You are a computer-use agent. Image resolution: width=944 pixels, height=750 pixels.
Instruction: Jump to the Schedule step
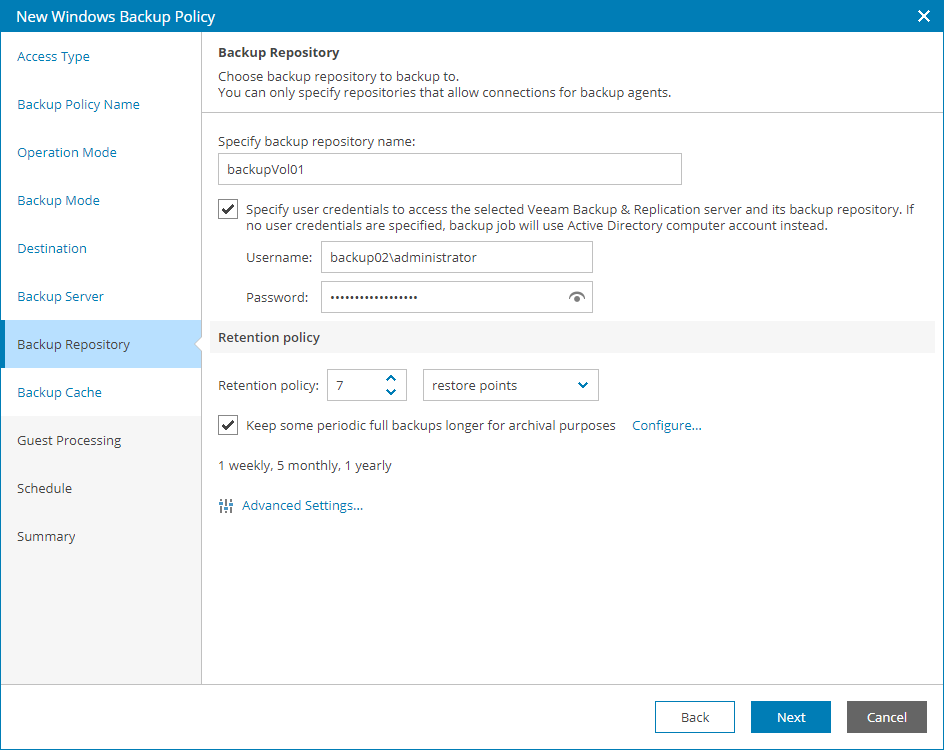point(45,488)
